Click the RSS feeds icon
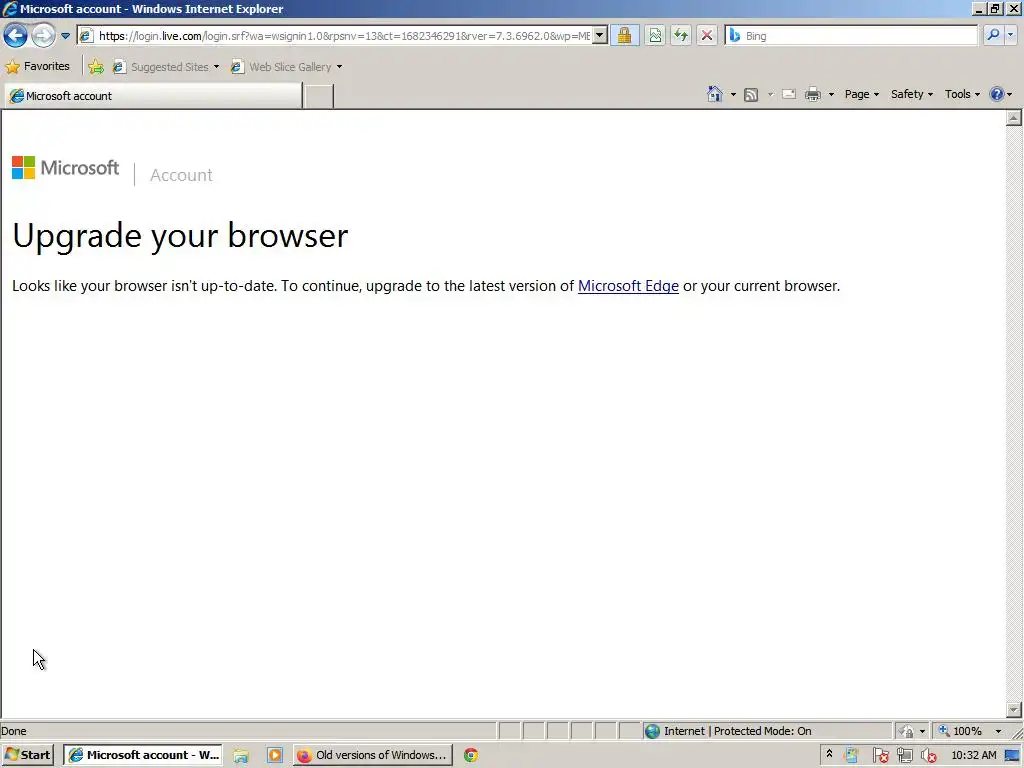The image size is (1024, 768). [x=751, y=95]
